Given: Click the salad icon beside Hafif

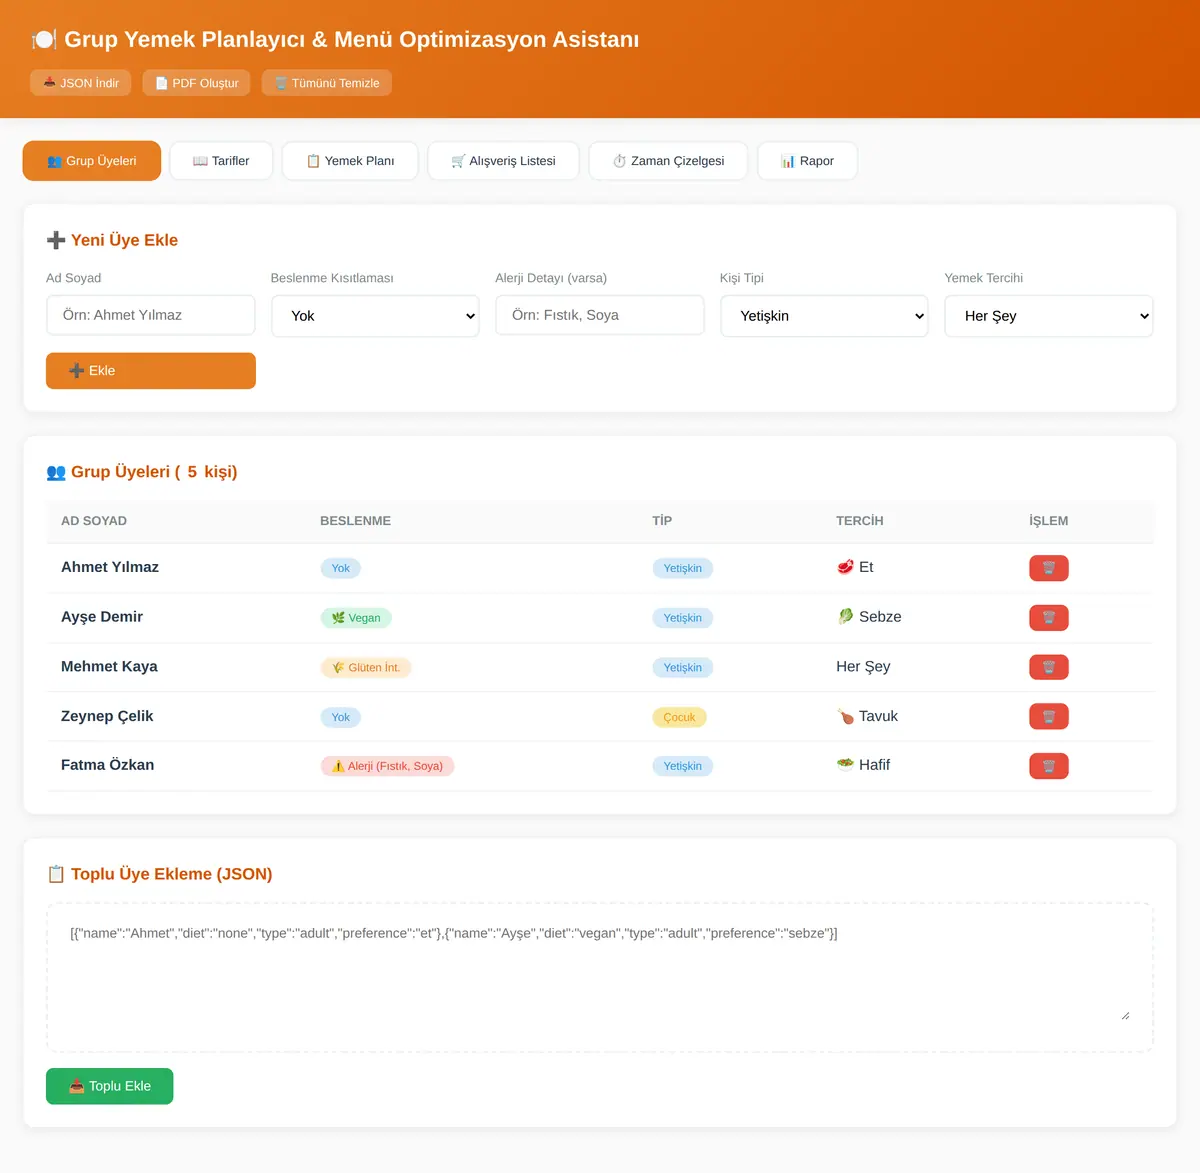Looking at the screenshot, I should point(845,765).
